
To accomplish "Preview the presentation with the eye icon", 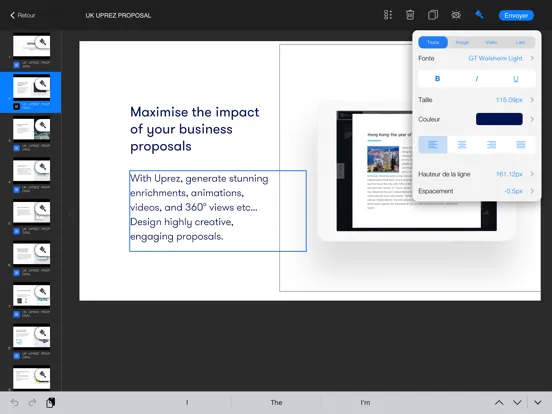I will click(456, 15).
